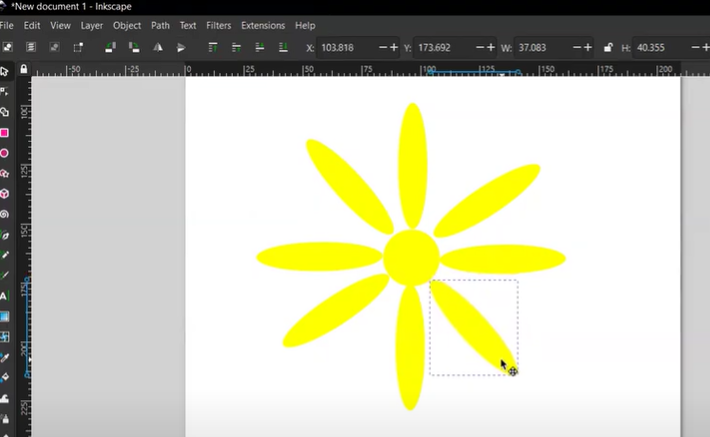Flip selected object vertically
The image size is (710, 437).
[181, 47]
